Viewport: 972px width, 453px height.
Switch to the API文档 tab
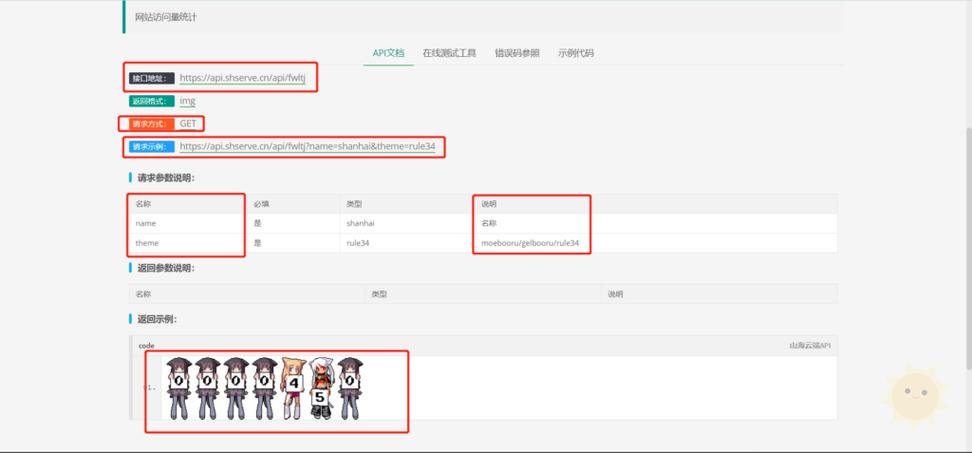tap(388, 53)
